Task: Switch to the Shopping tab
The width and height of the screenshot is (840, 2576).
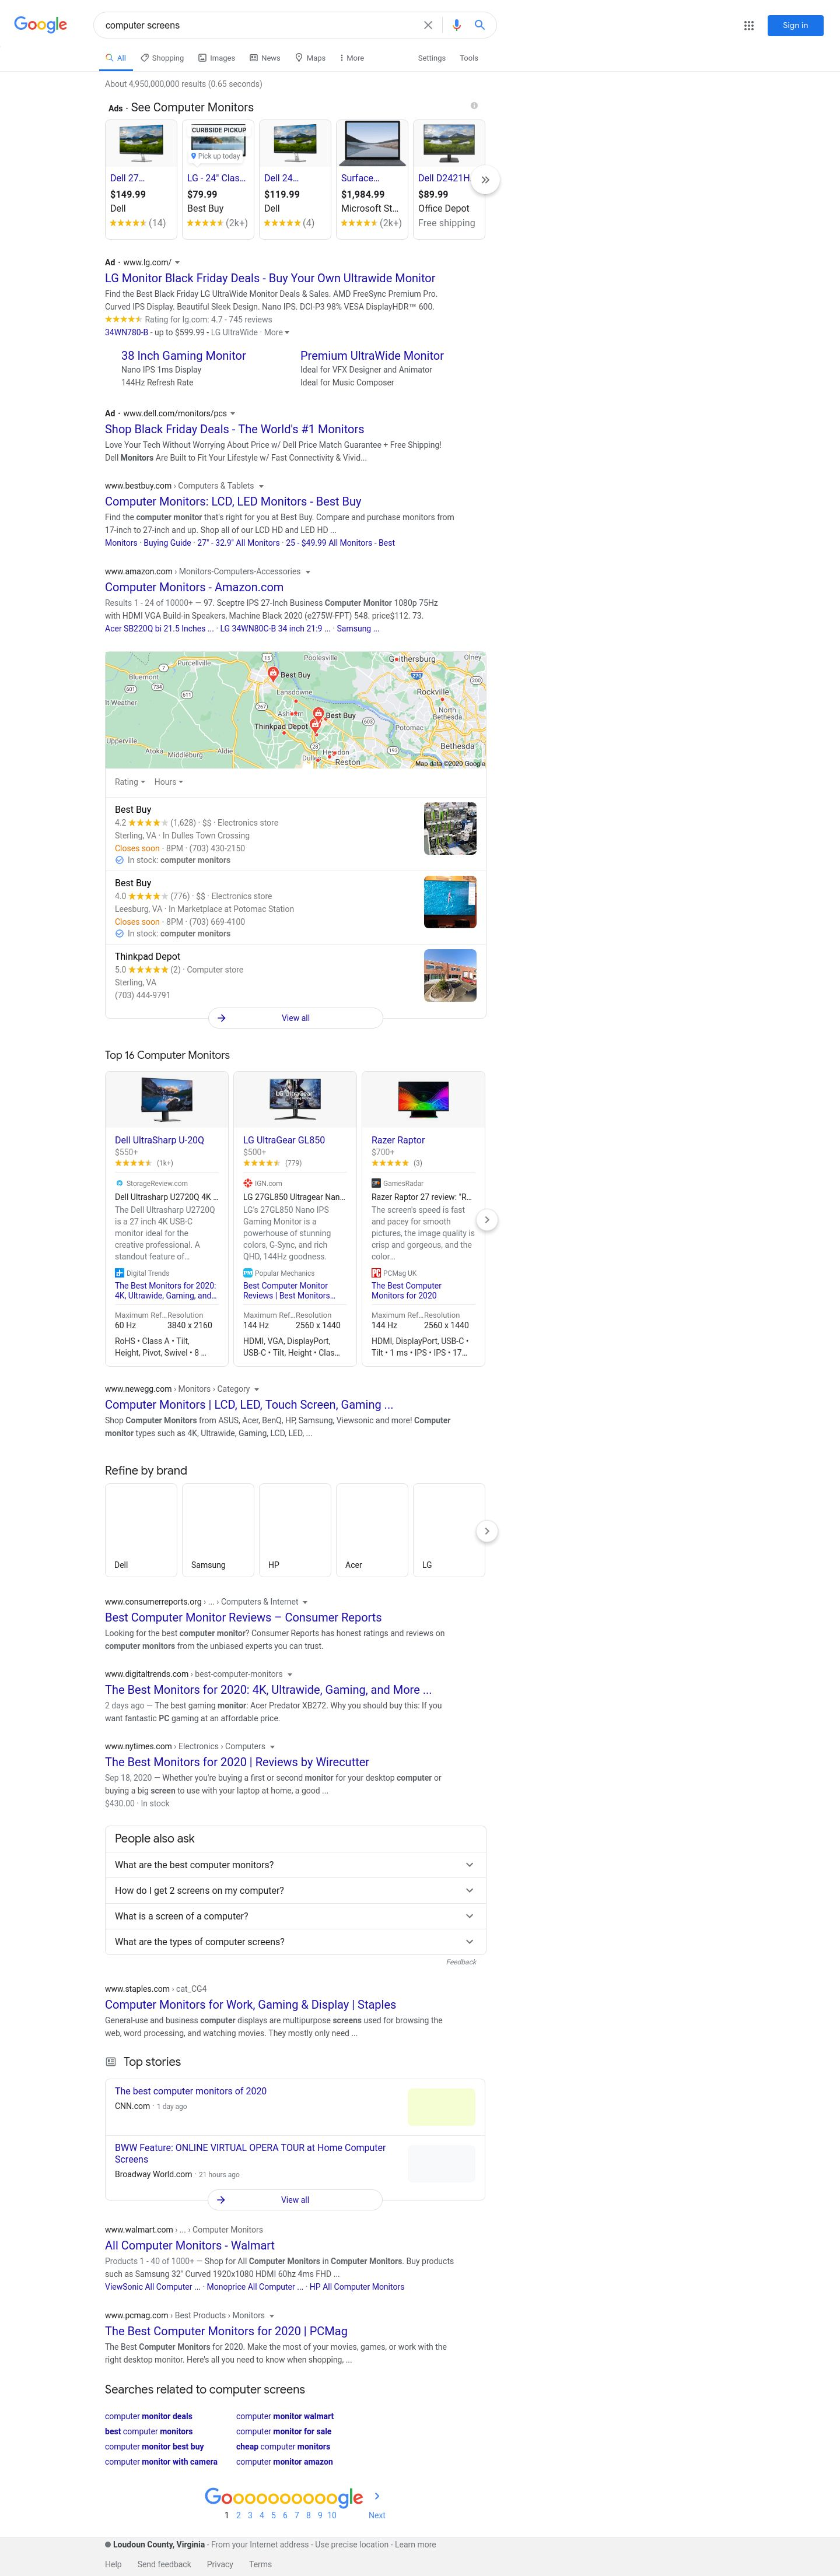Action: [x=162, y=58]
